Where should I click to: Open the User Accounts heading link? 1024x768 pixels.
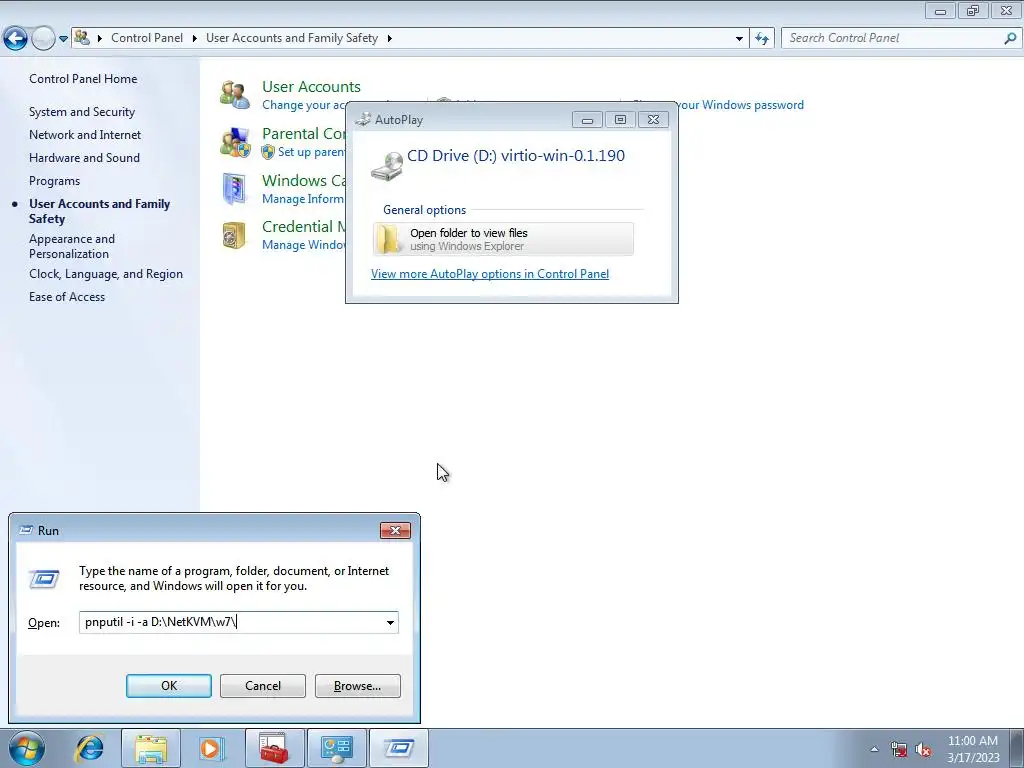point(311,86)
